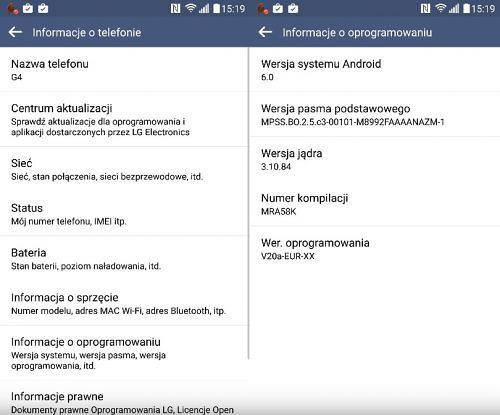
Task: Tap acorn notification icon in left status bar
Action: (x=13, y=9)
